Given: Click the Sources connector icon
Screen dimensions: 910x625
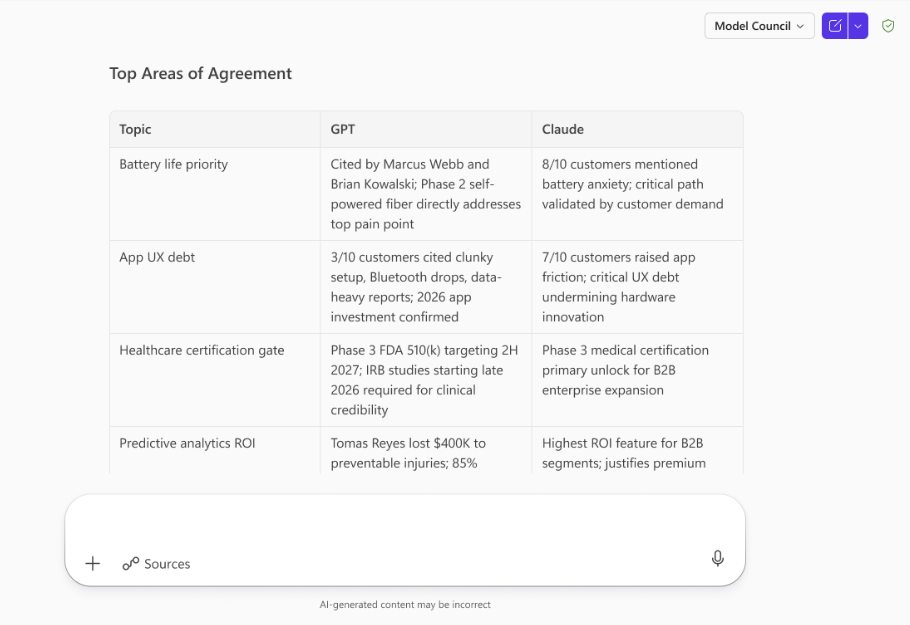Looking at the screenshot, I should 131,564.
